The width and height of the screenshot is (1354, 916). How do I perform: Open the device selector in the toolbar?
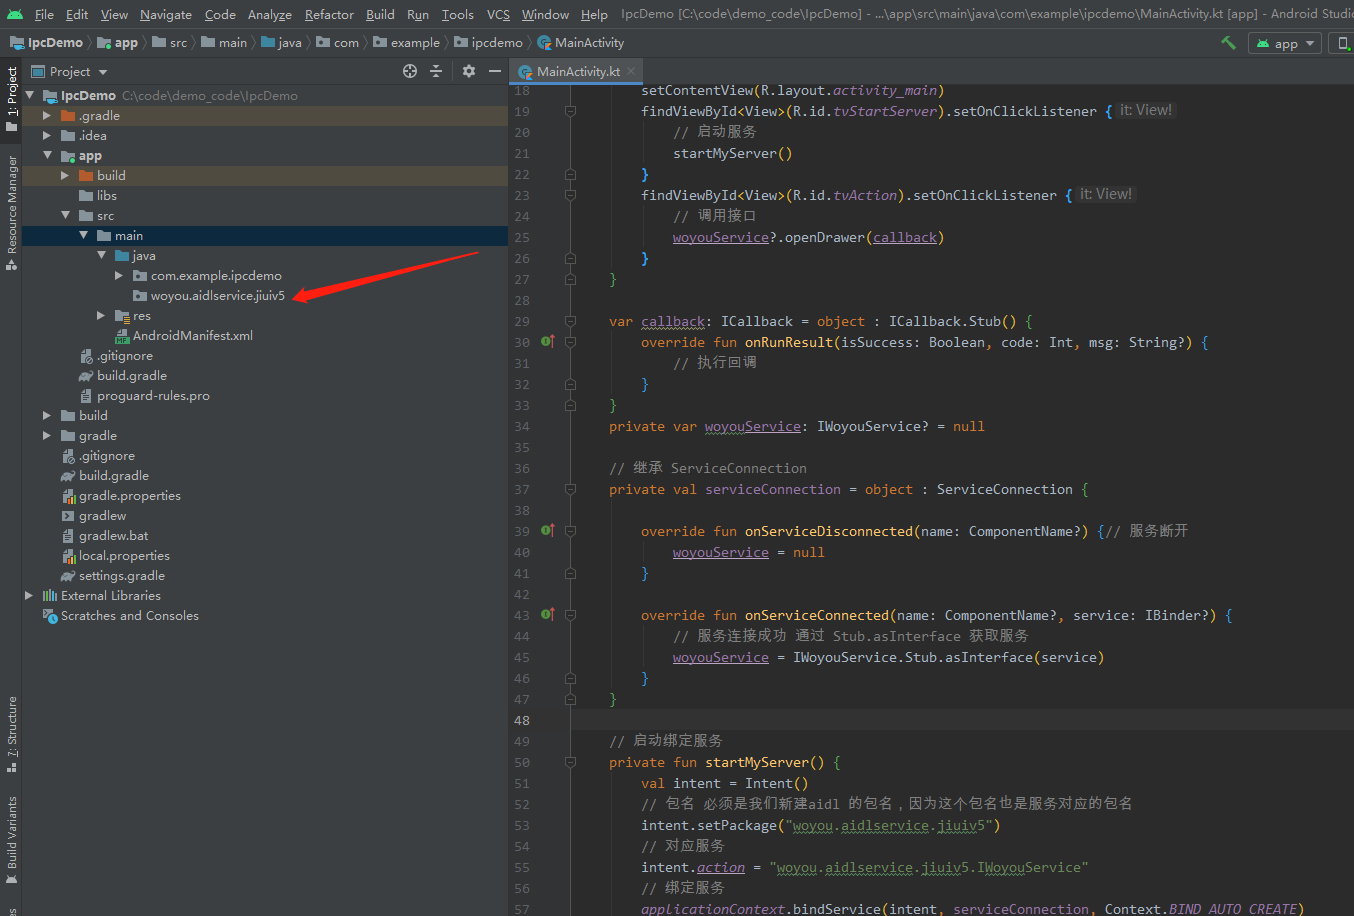(1343, 43)
